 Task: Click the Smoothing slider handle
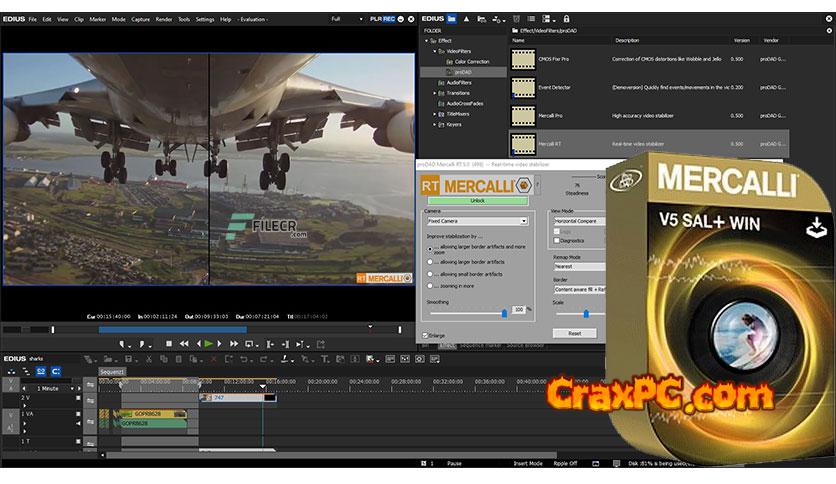click(x=504, y=312)
